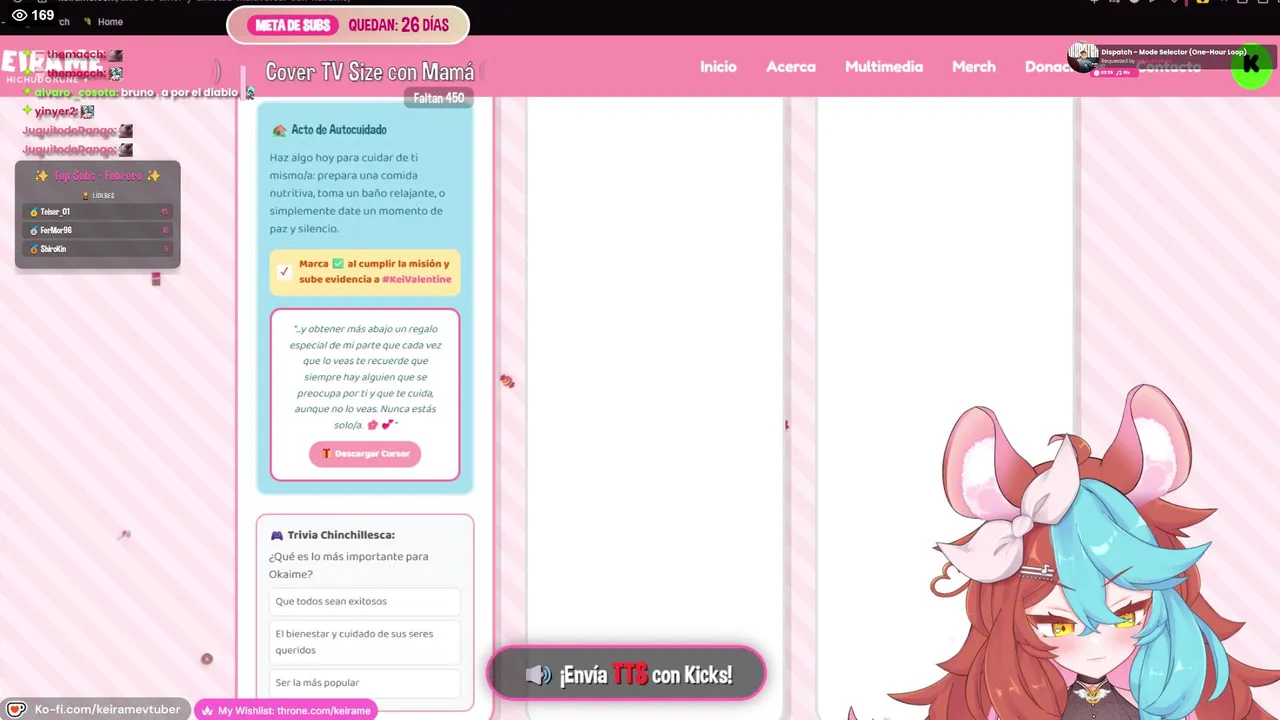1280x720 pixels.
Task: Click the house icon beside Acto de Autocuidado
Action: point(279,130)
